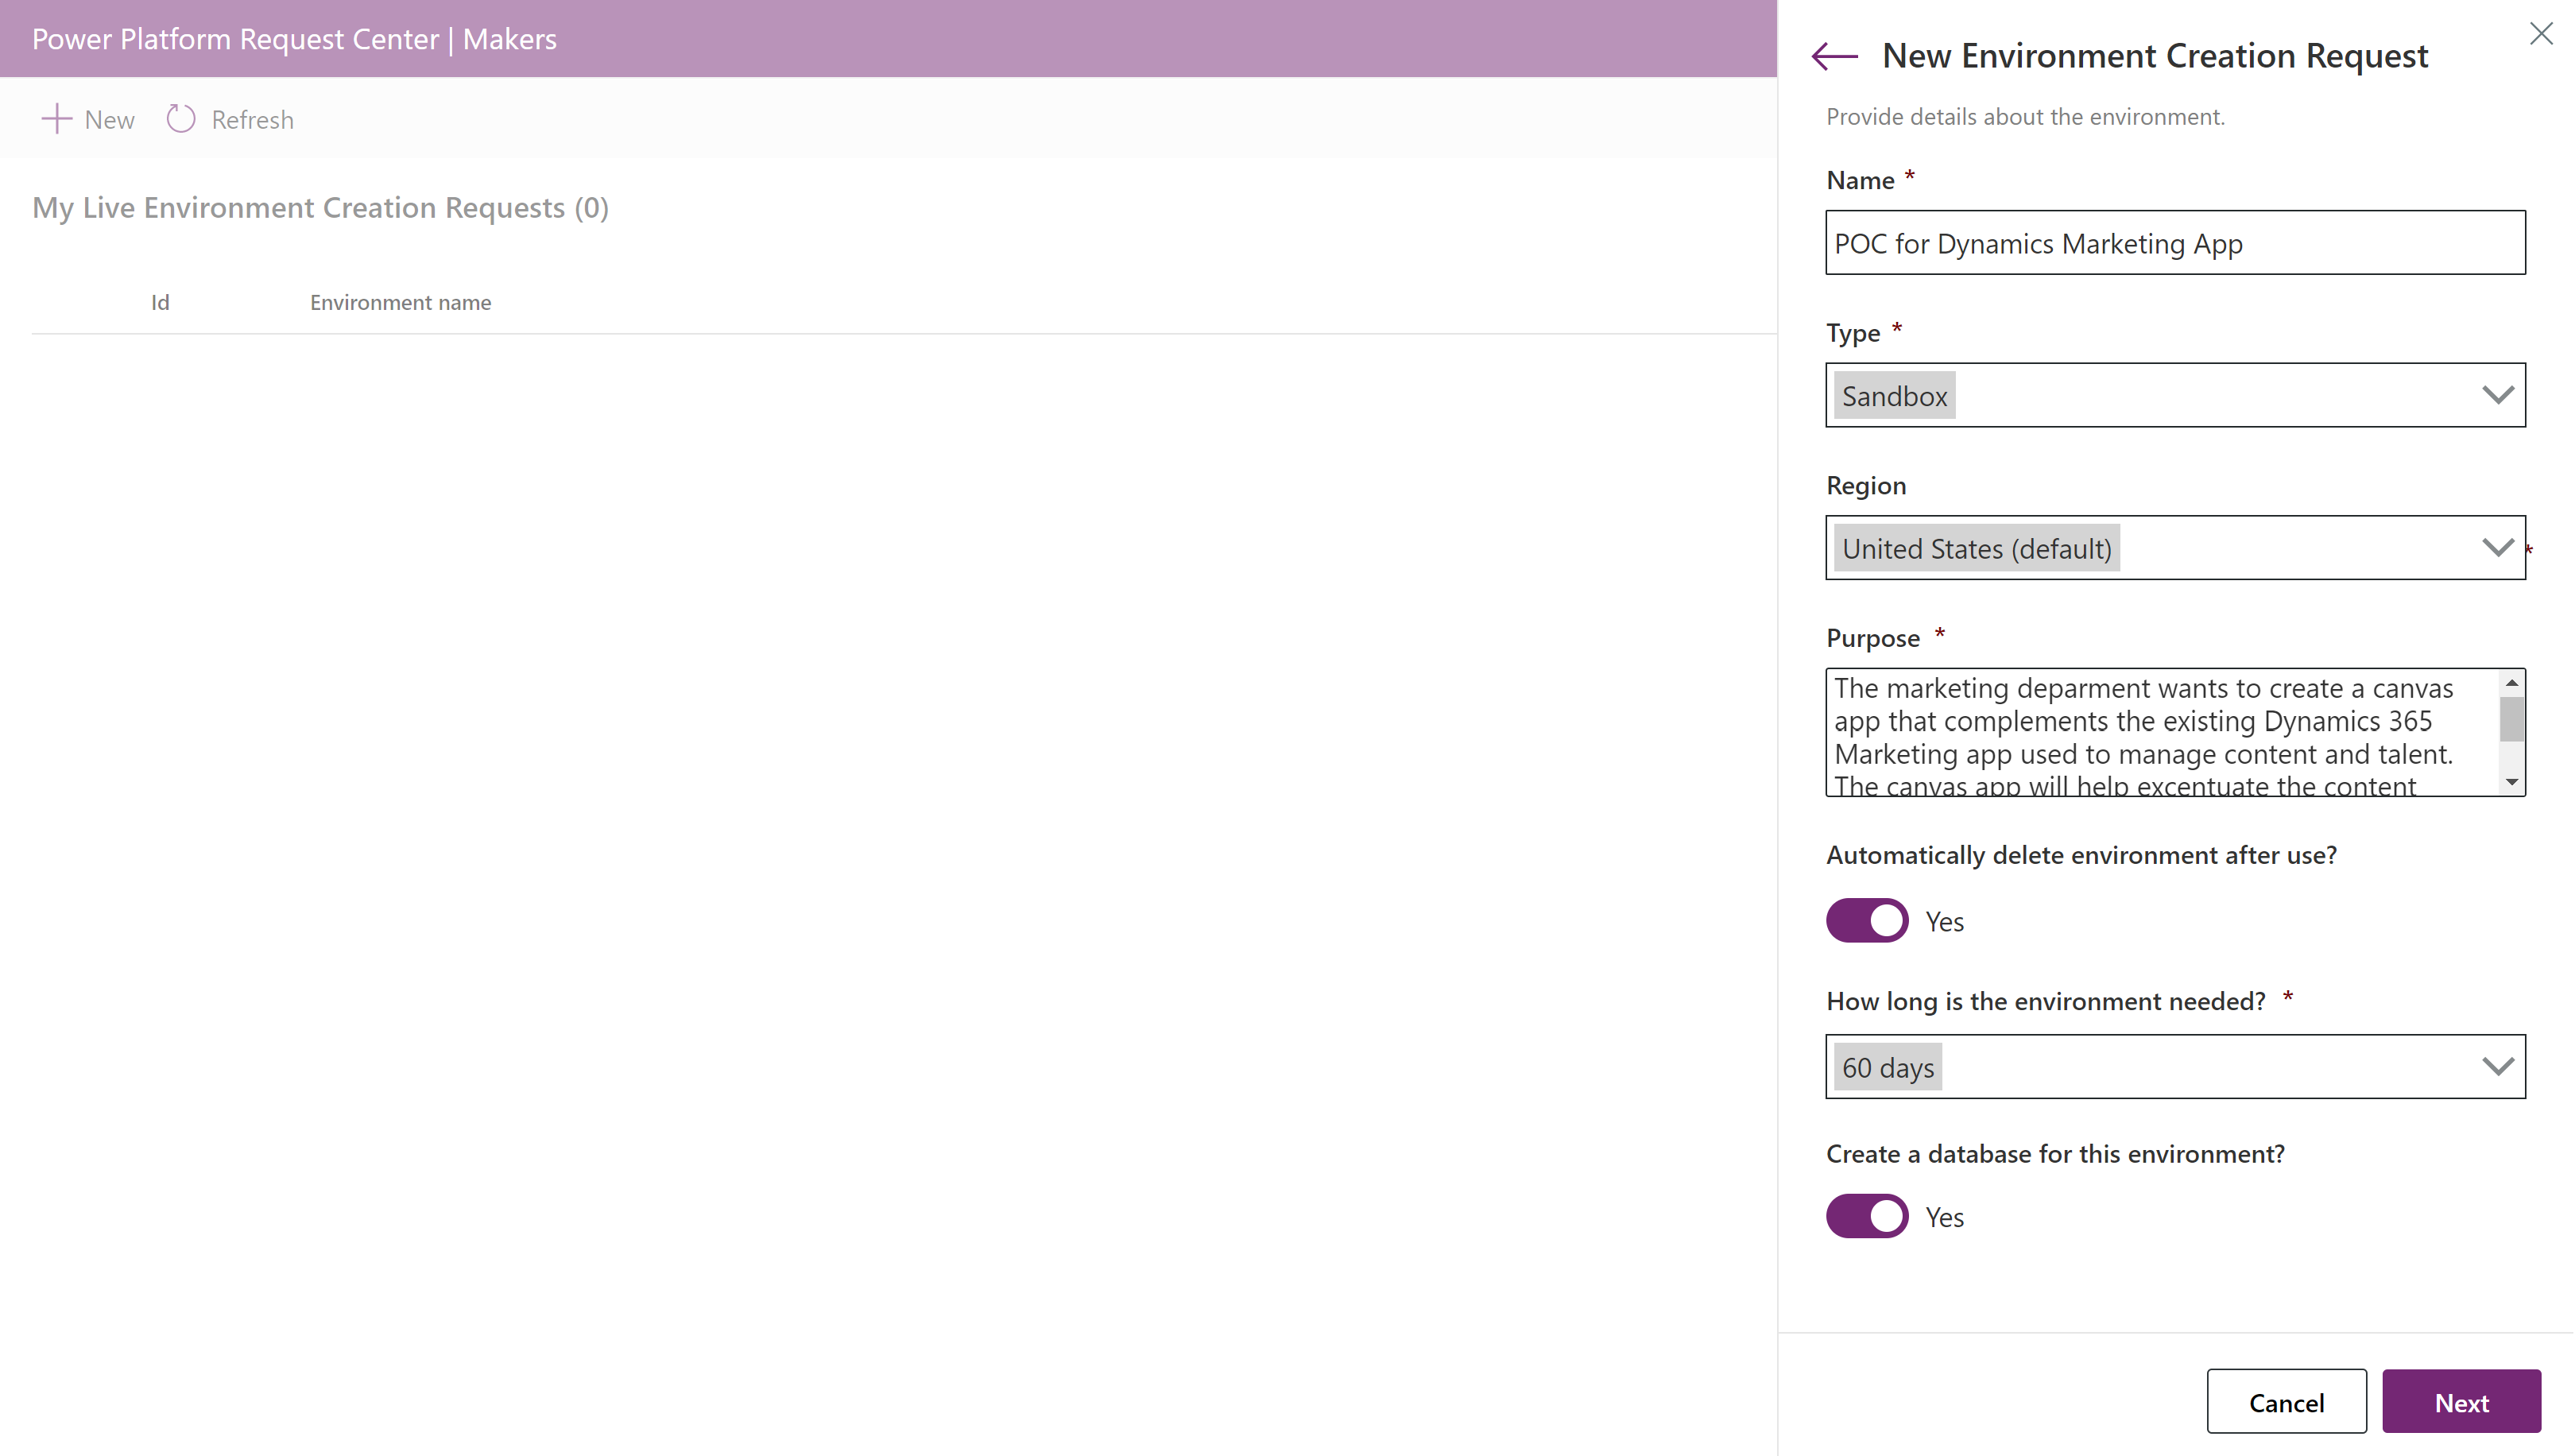Viewport: 2575px width, 1456px height.
Task: Click the back arrow in request panel
Action: click(x=1834, y=56)
